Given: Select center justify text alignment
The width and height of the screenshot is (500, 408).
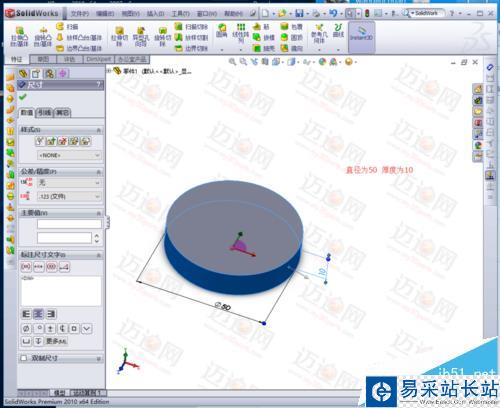Looking at the screenshot, I should 39,314.
